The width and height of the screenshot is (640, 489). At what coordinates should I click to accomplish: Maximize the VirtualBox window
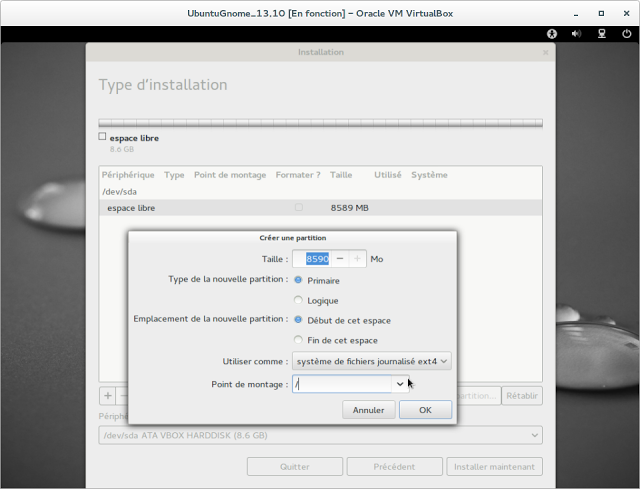click(601, 13)
